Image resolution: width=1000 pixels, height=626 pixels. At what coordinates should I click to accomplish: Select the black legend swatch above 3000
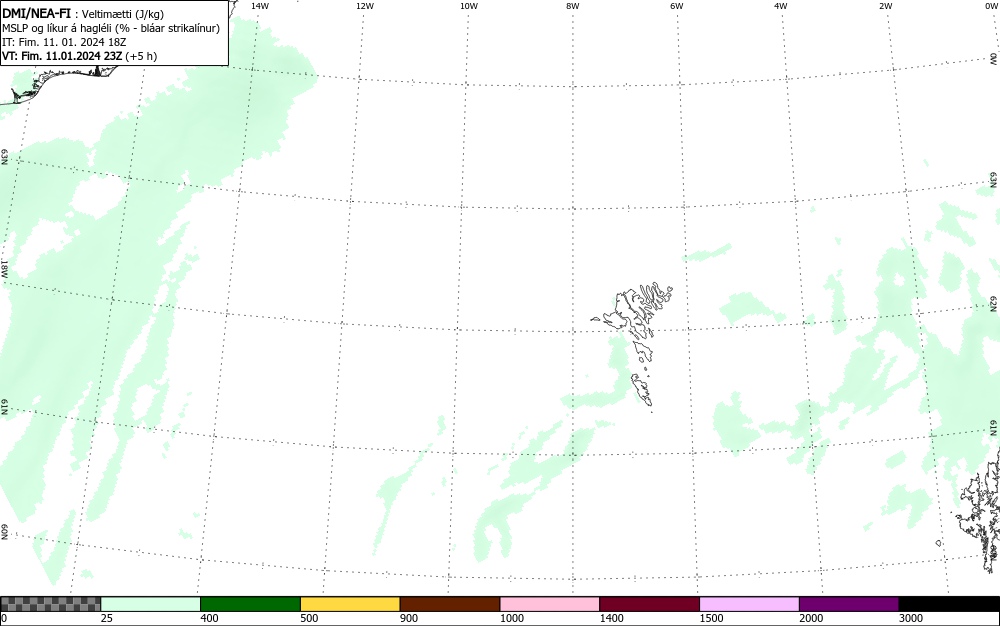click(949, 604)
